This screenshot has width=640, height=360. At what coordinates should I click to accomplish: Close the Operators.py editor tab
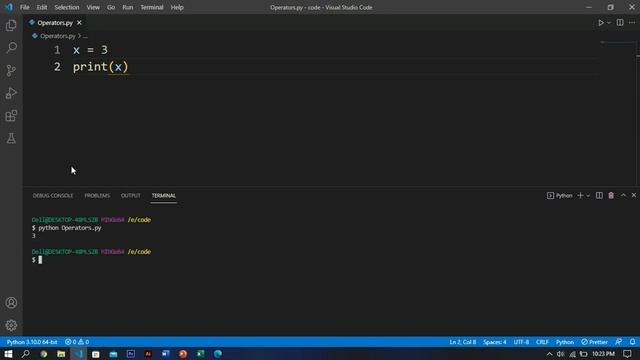coord(79,23)
